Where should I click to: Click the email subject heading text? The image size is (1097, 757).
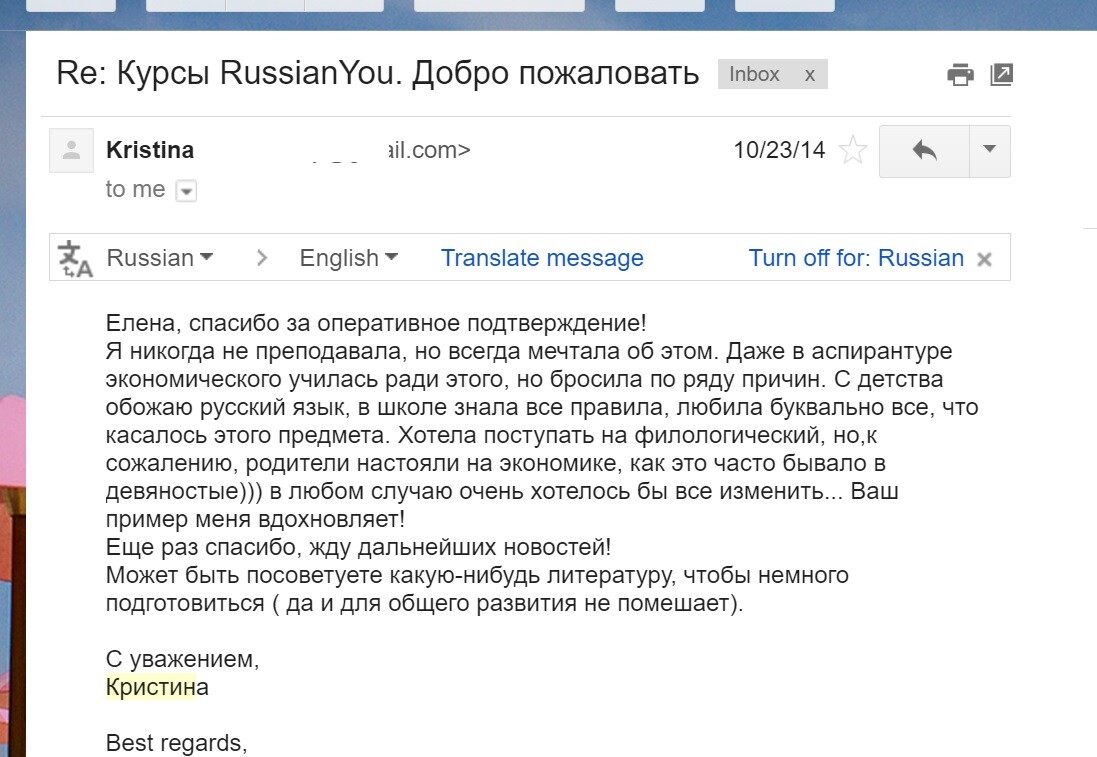[378, 73]
